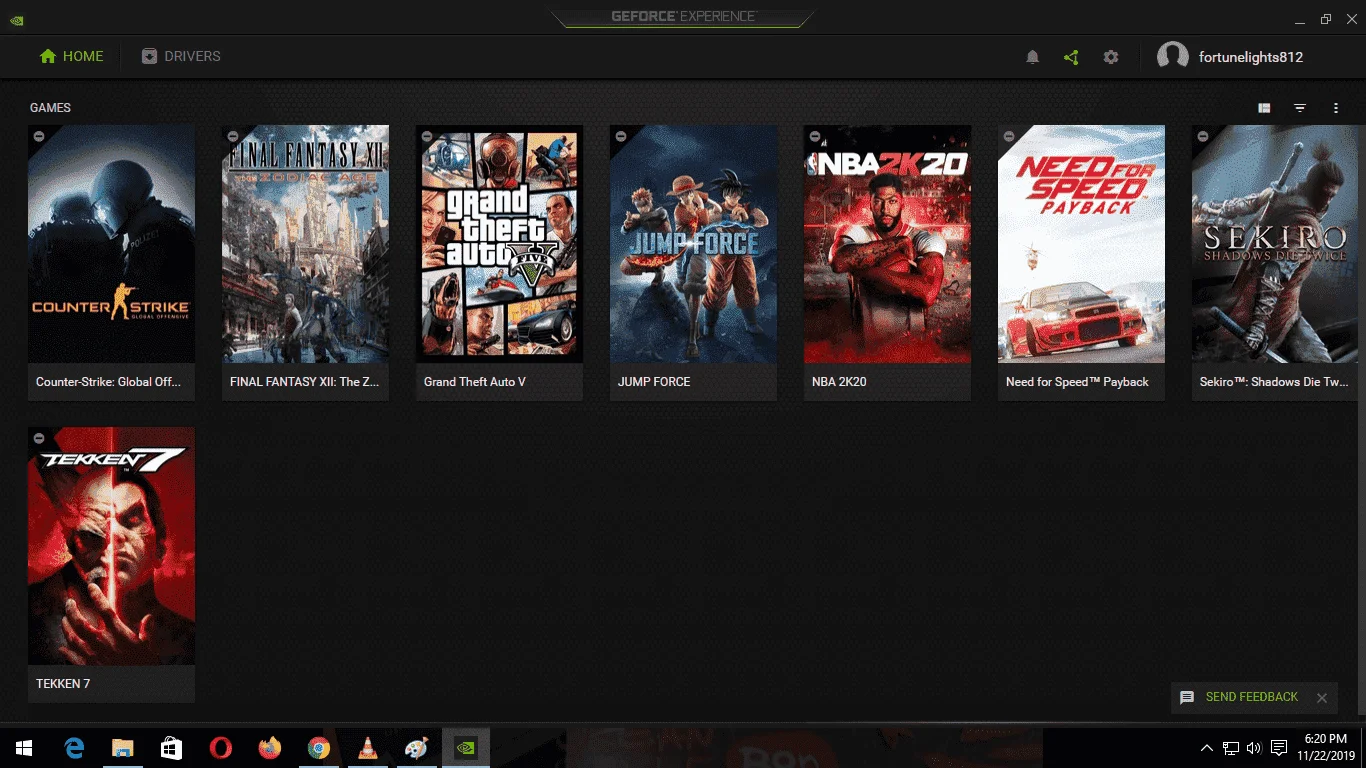Open the games filter icon
The image size is (1366, 768).
point(1300,108)
